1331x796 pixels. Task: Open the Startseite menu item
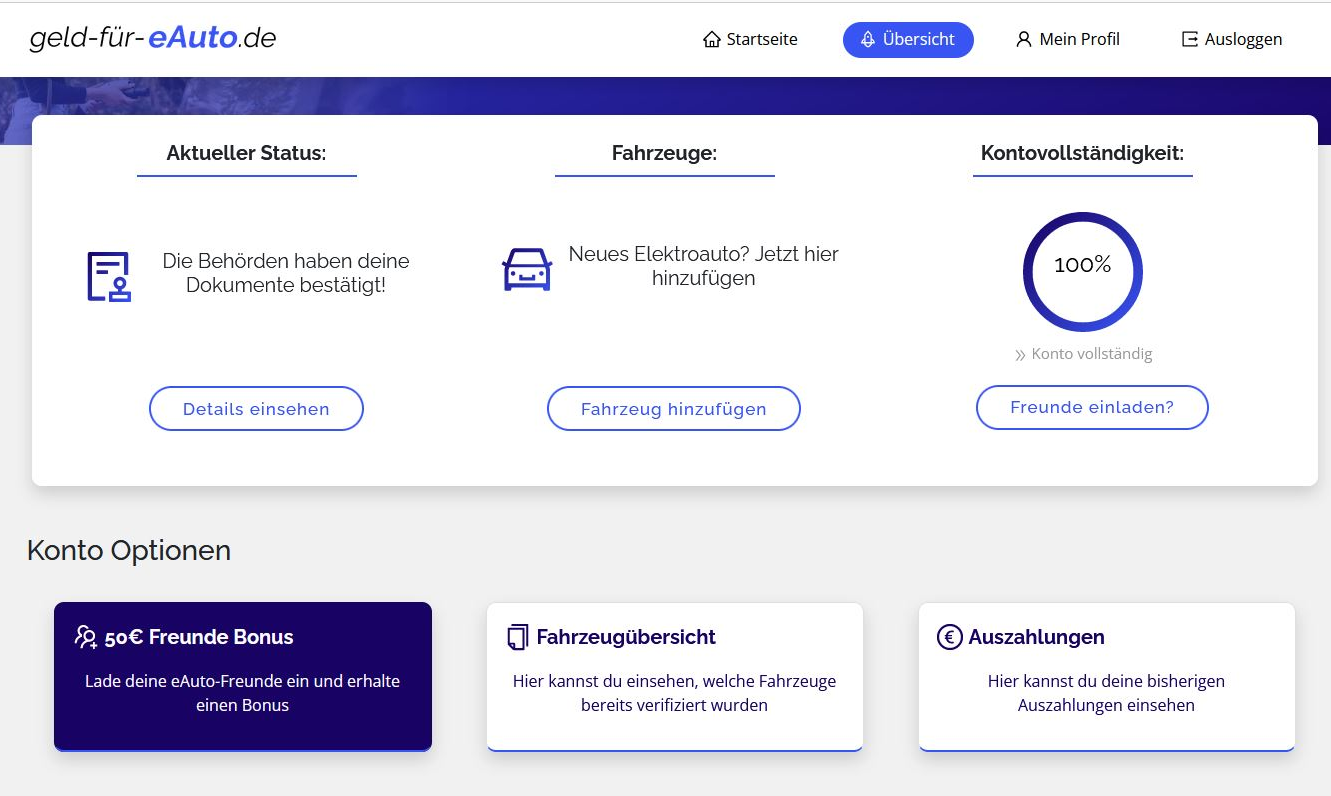click(750, 40)
